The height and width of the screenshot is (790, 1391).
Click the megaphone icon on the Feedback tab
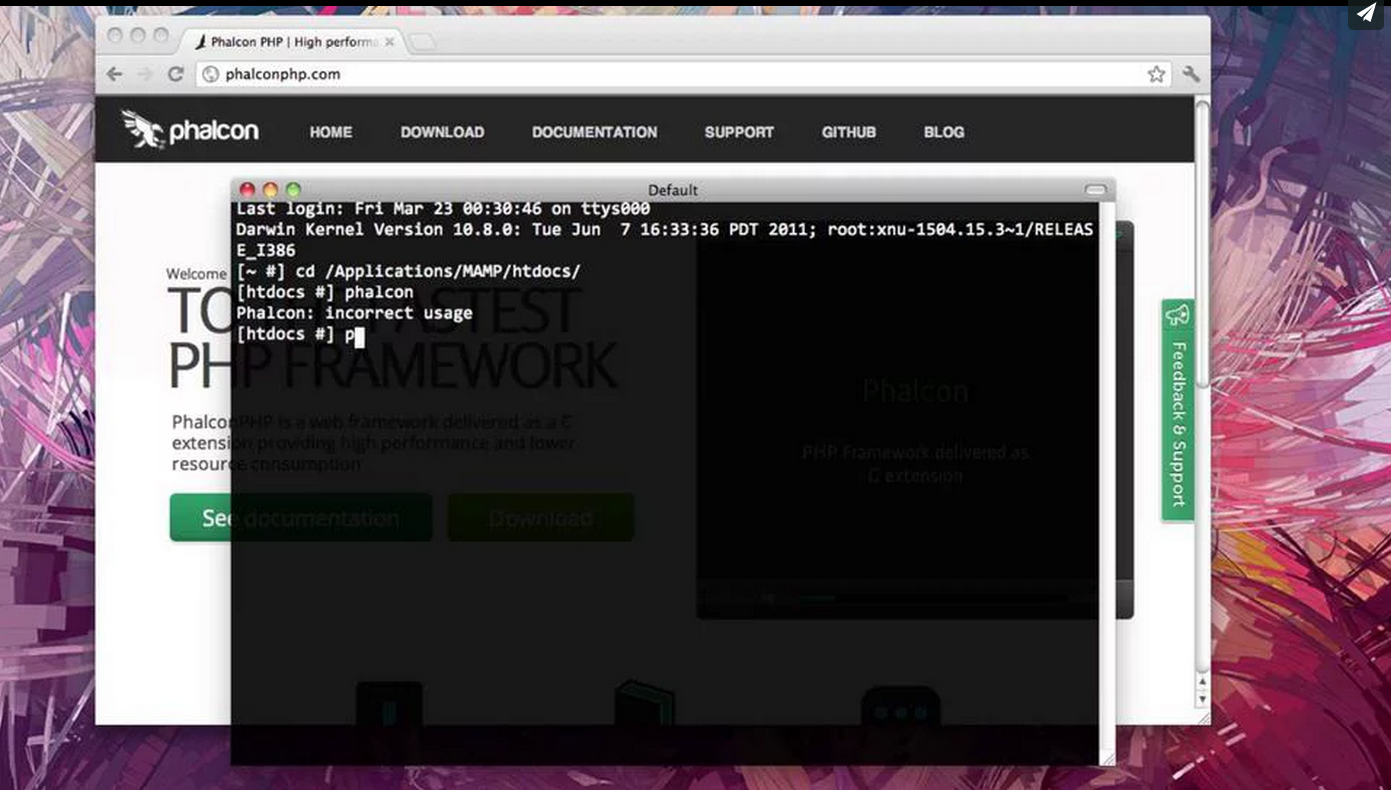[x=1177, y=315]
